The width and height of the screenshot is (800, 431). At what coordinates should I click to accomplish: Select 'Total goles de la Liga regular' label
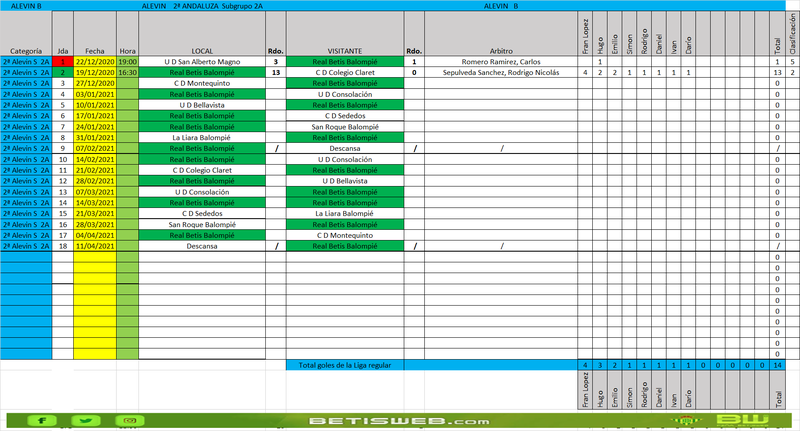click(345, 365)
